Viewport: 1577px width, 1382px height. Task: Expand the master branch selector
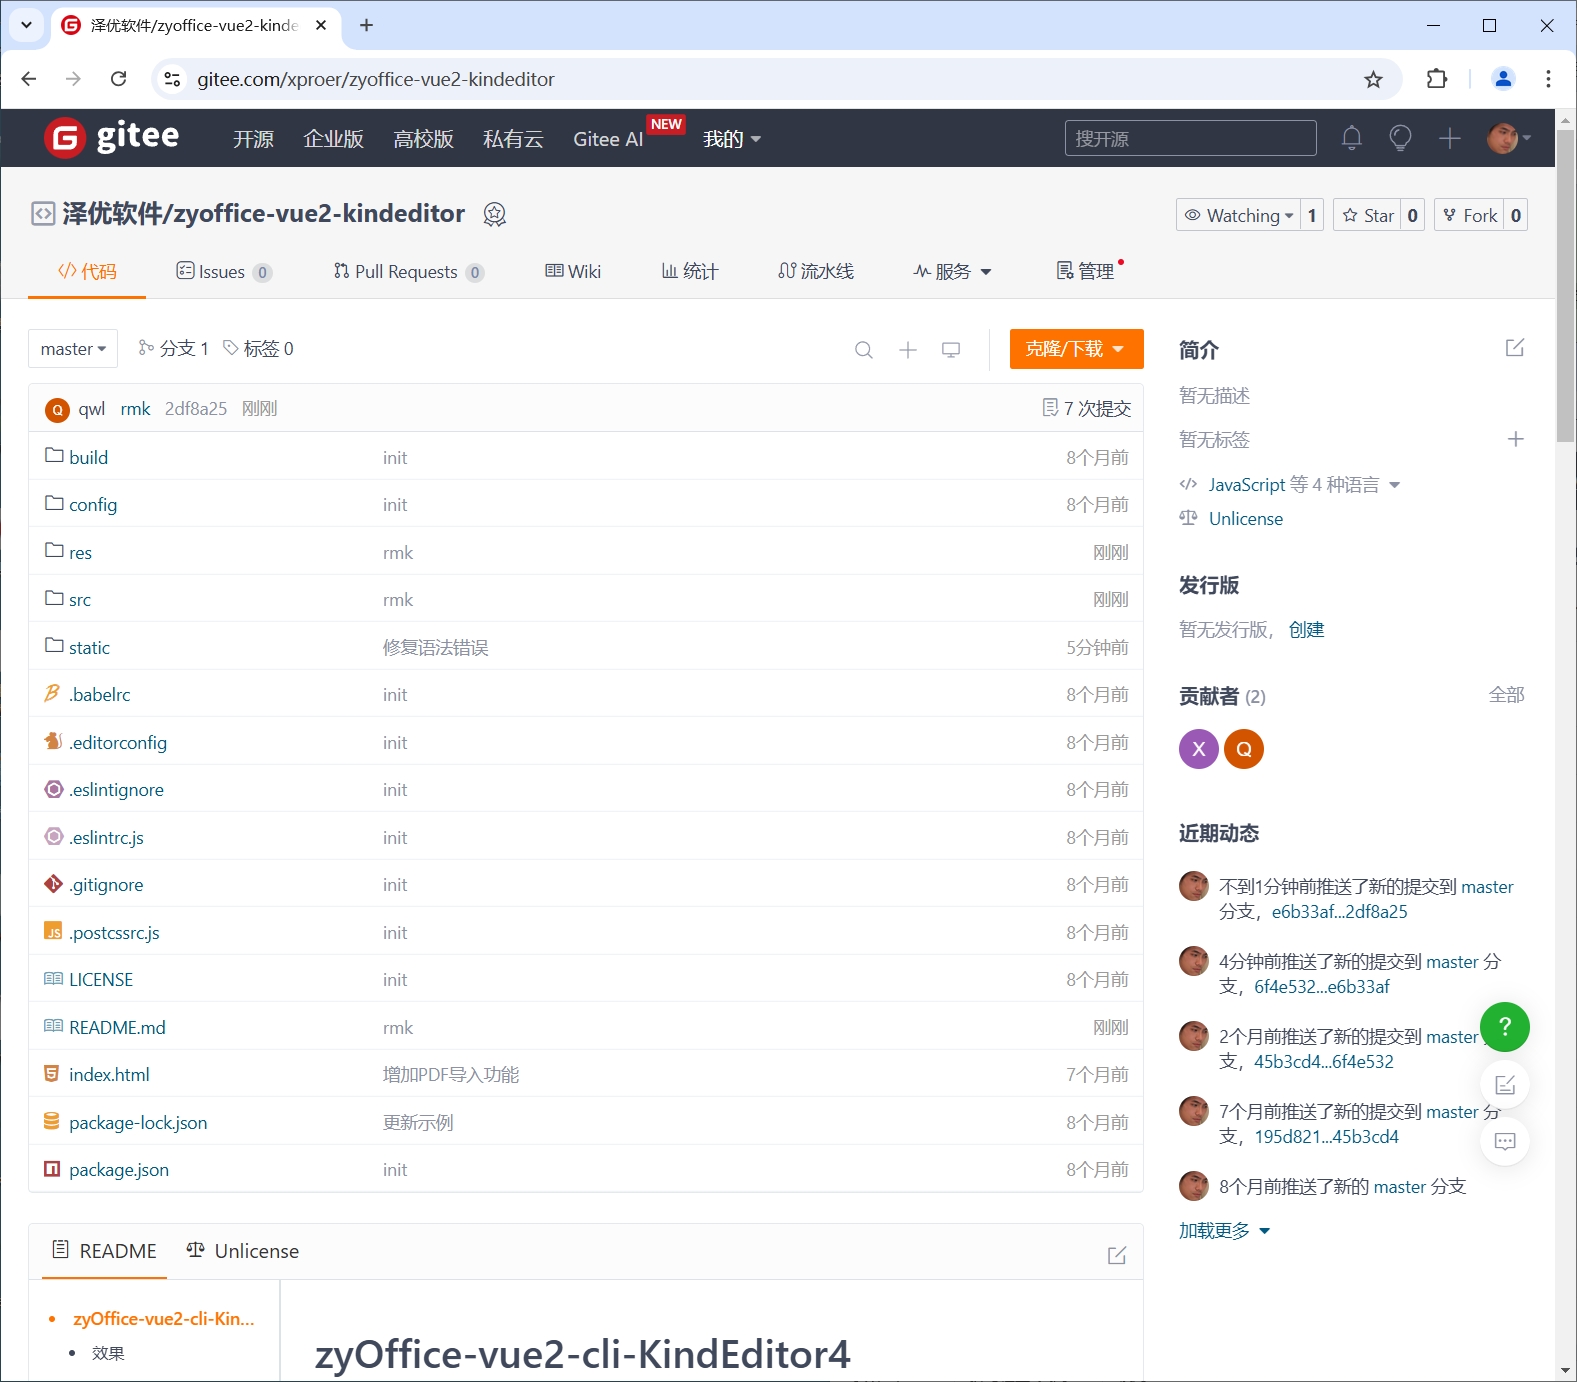pyautogui.click(x=73, y=349)
